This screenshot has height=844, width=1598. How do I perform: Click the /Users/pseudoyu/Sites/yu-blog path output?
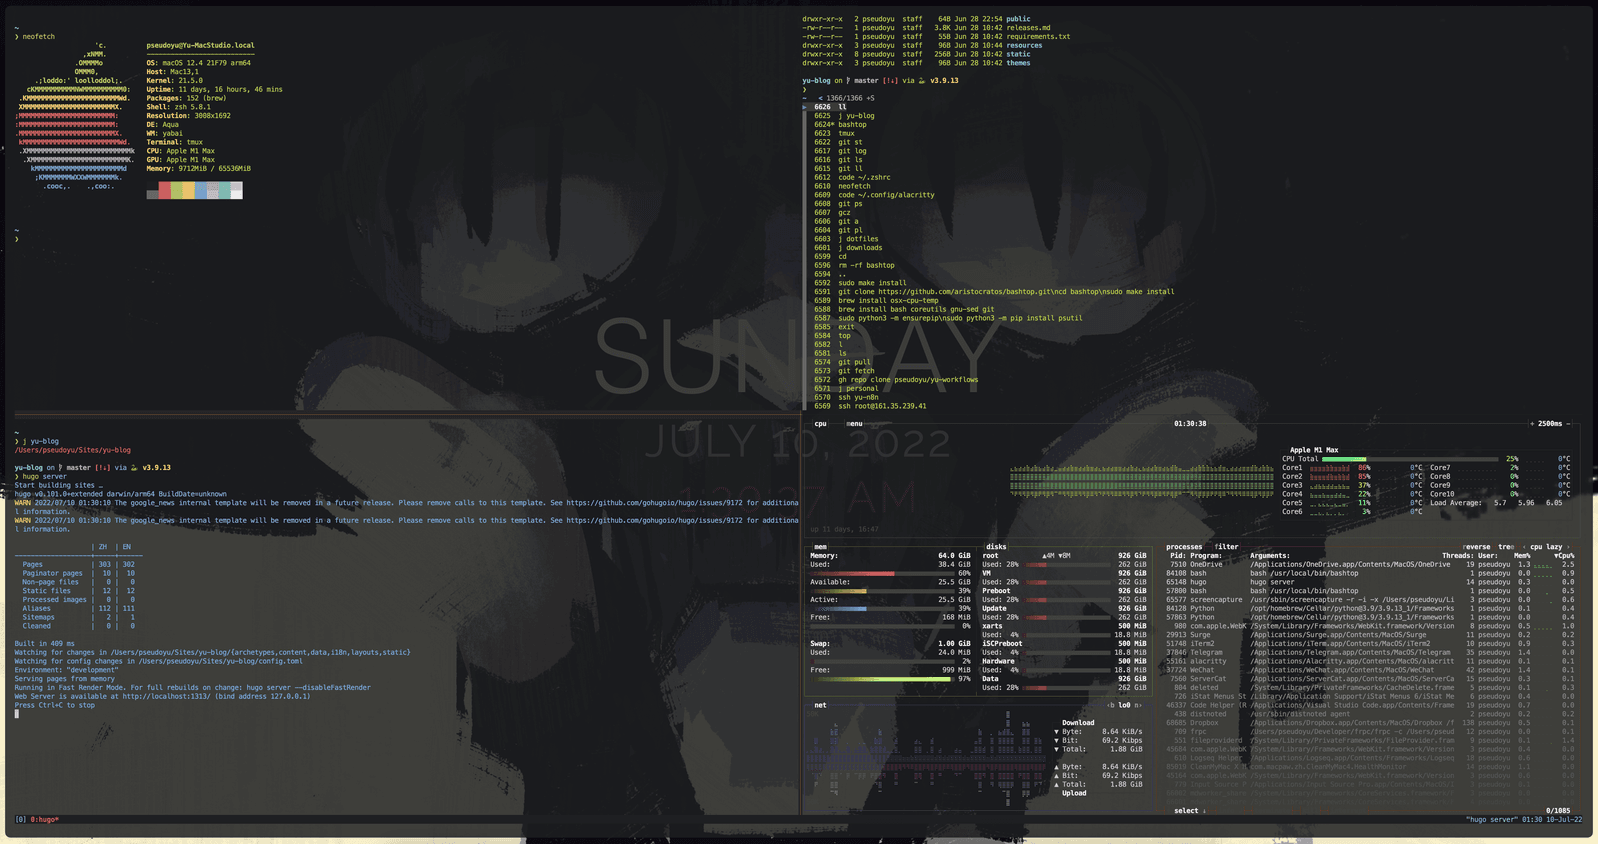tap(72, 450)
